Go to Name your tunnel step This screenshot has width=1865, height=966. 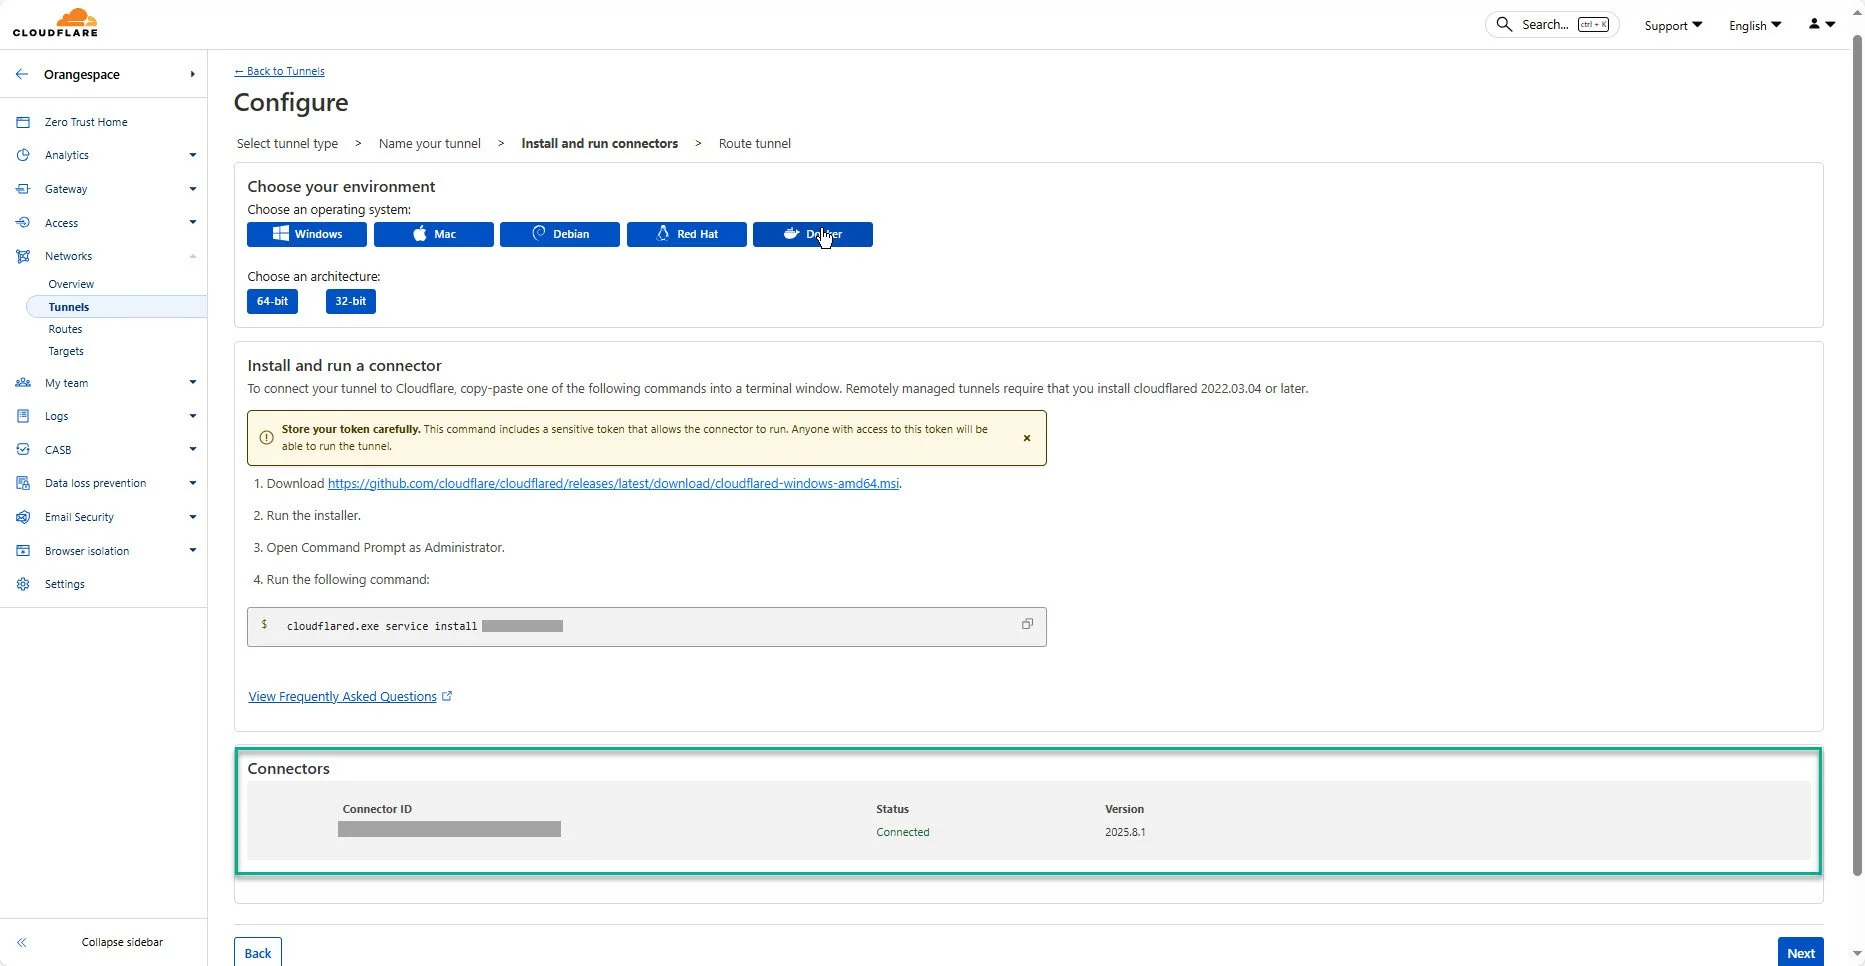click(x=430, y=143)
